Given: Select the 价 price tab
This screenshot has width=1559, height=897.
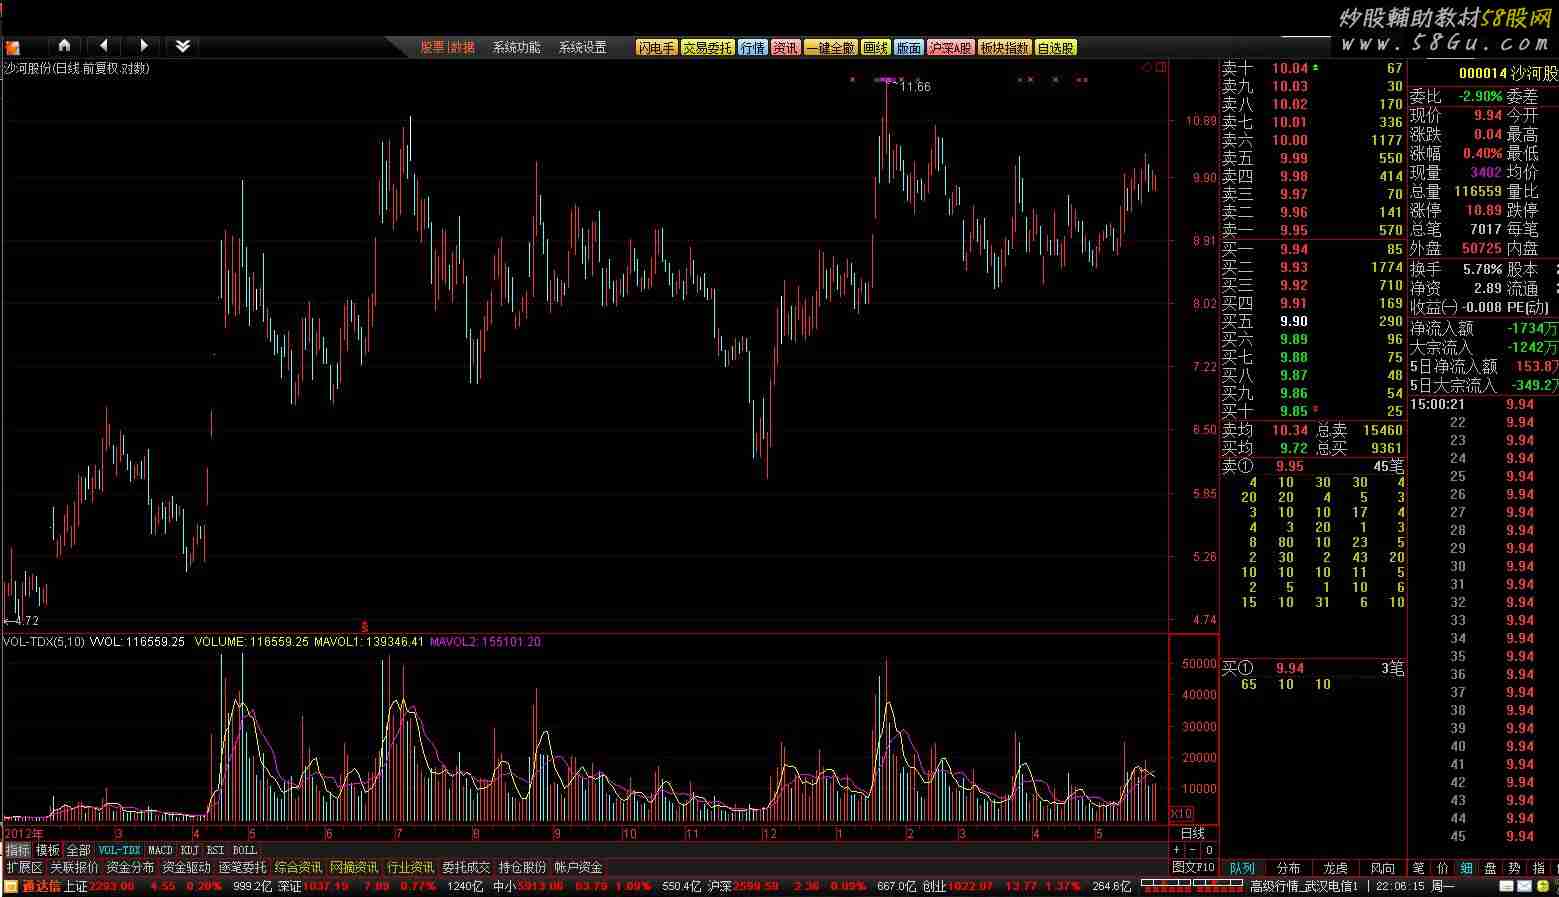Looking at the screenshot, I should pos(1442,868).
